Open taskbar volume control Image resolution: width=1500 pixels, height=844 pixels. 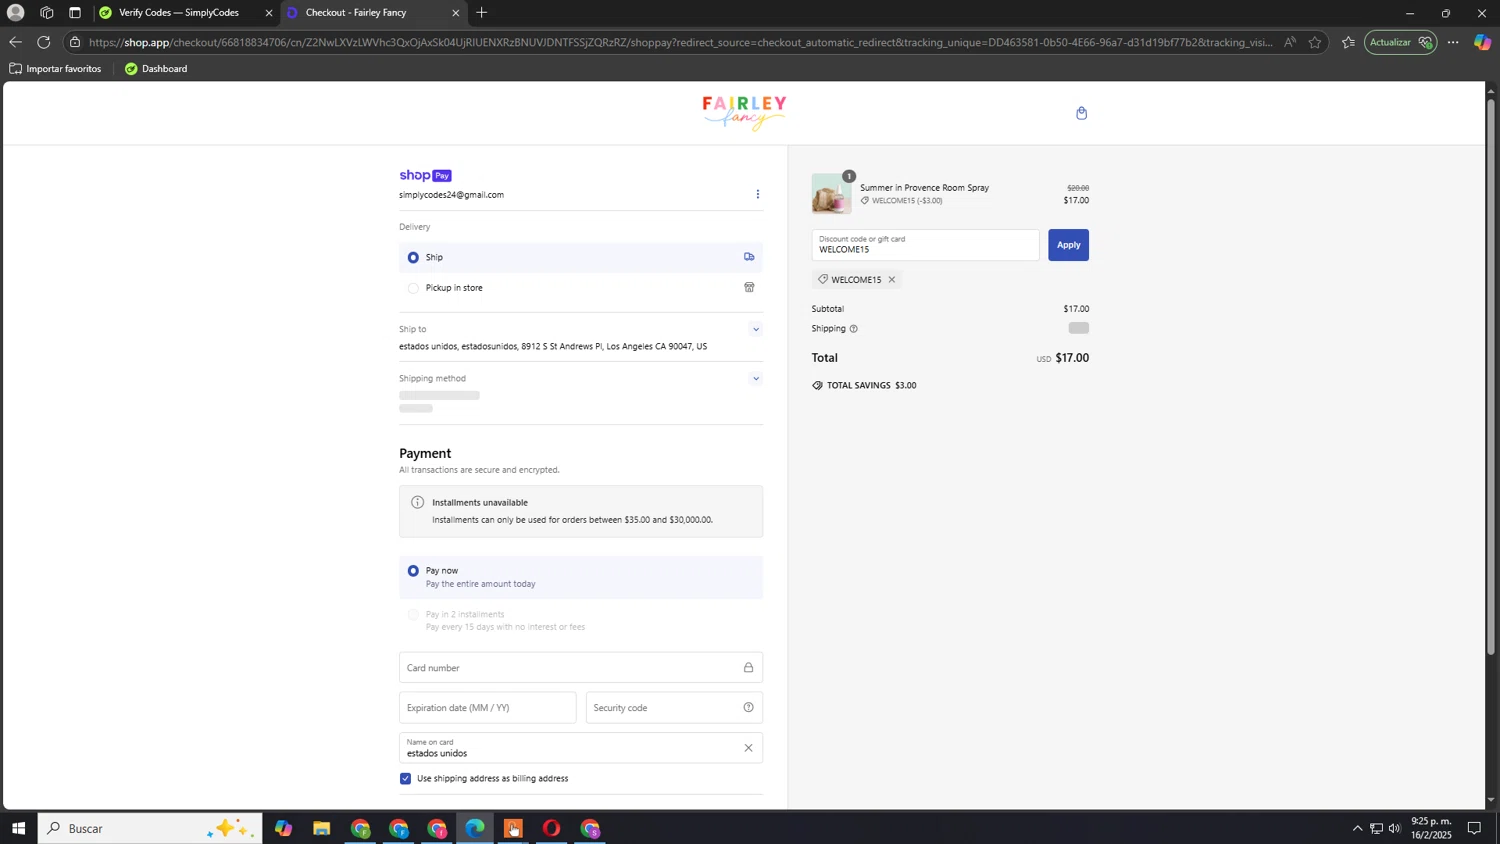1394,828
